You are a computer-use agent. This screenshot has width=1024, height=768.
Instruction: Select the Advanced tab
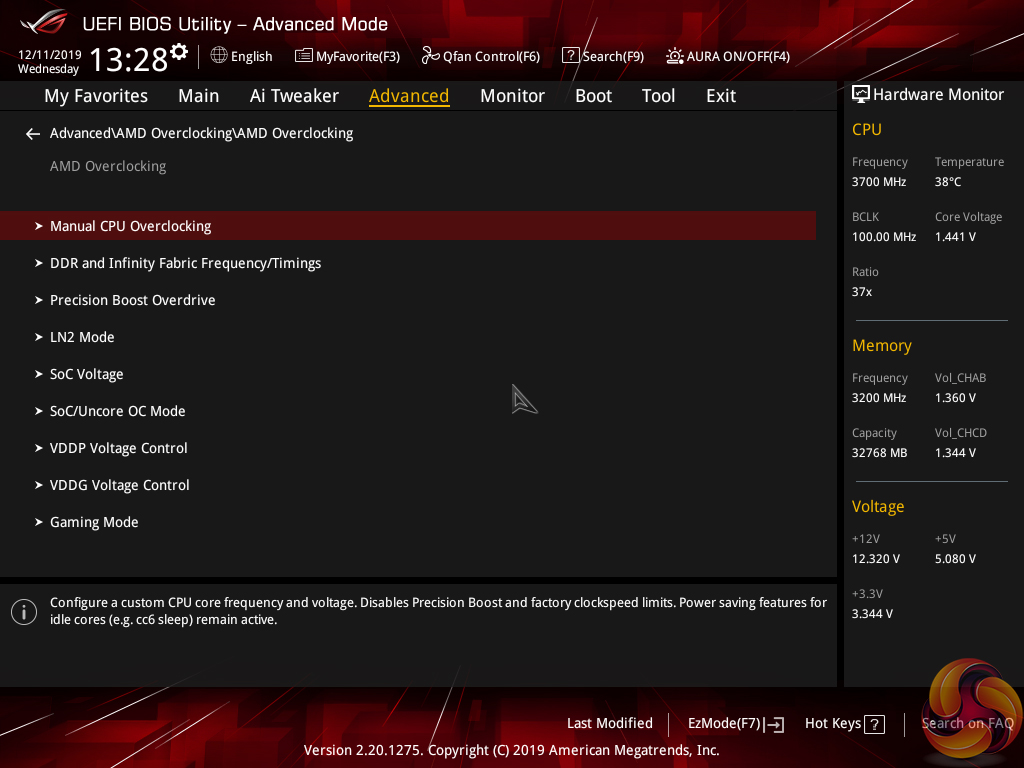coord(409,96)
